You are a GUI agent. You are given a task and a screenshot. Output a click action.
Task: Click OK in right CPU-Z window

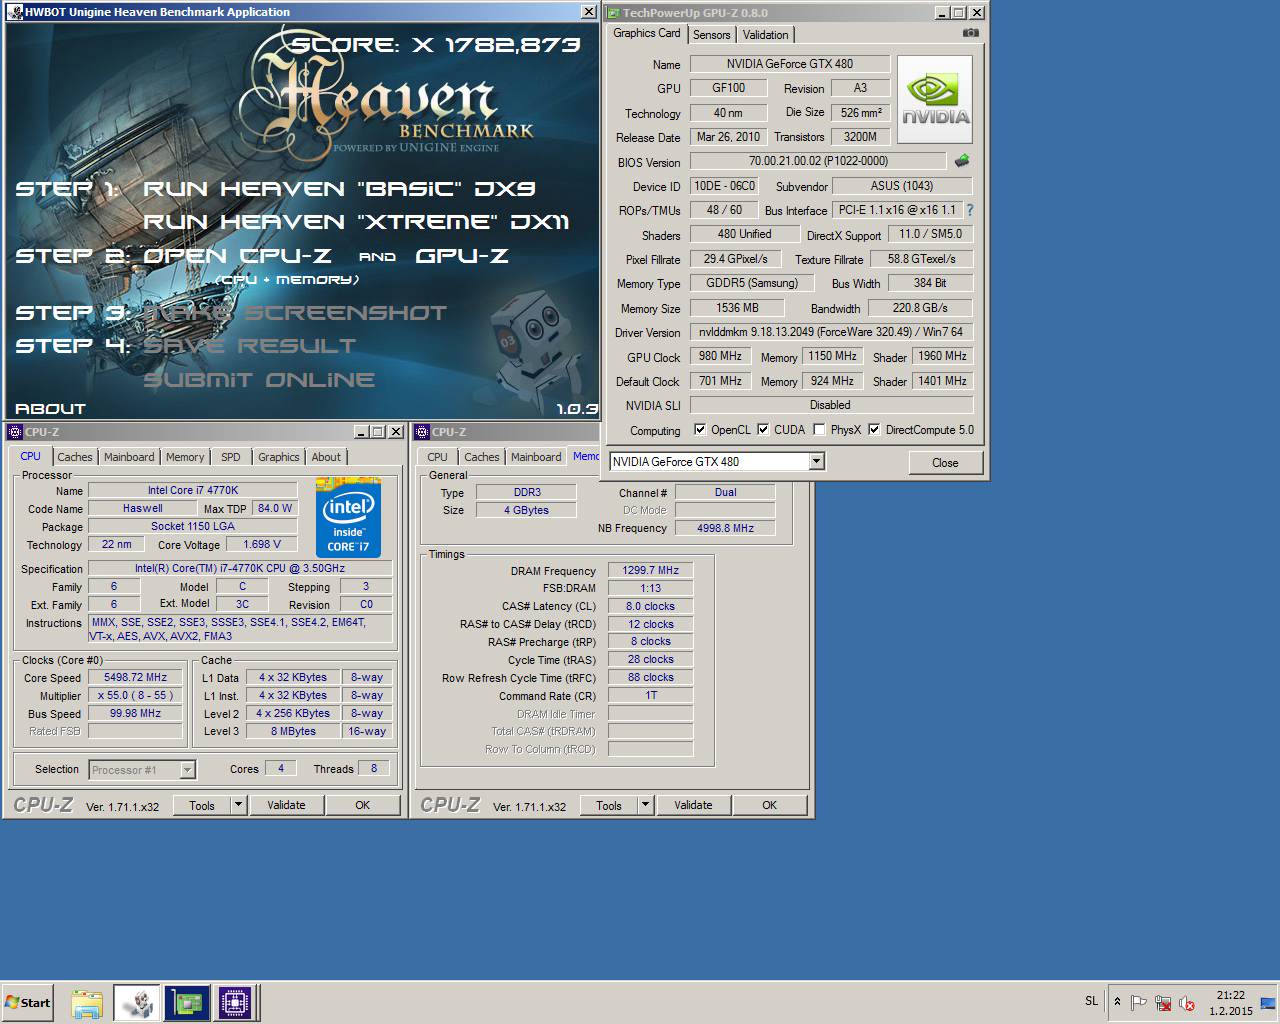(x=769, y=805)
